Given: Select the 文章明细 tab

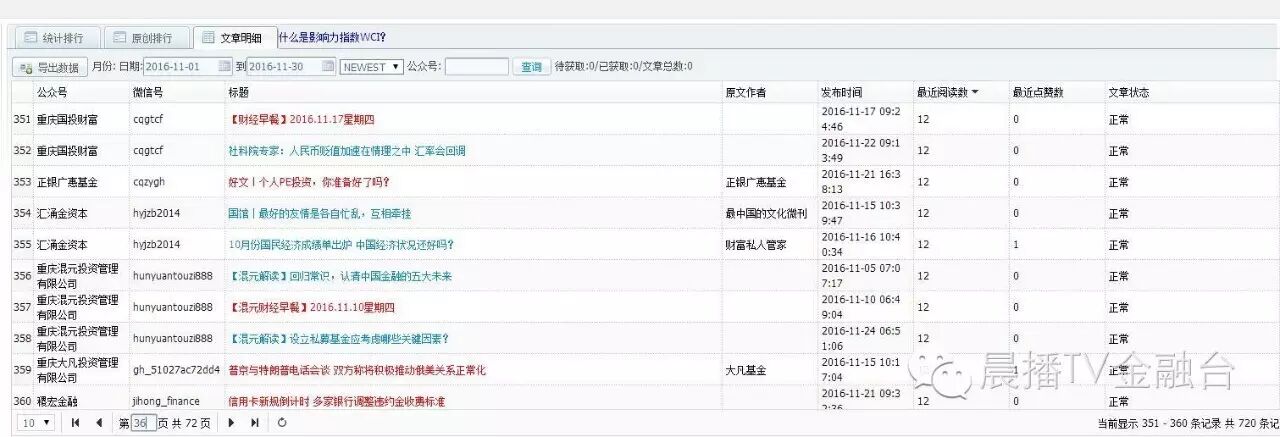Looking at the screenshot, I should (x=233, y=38).
